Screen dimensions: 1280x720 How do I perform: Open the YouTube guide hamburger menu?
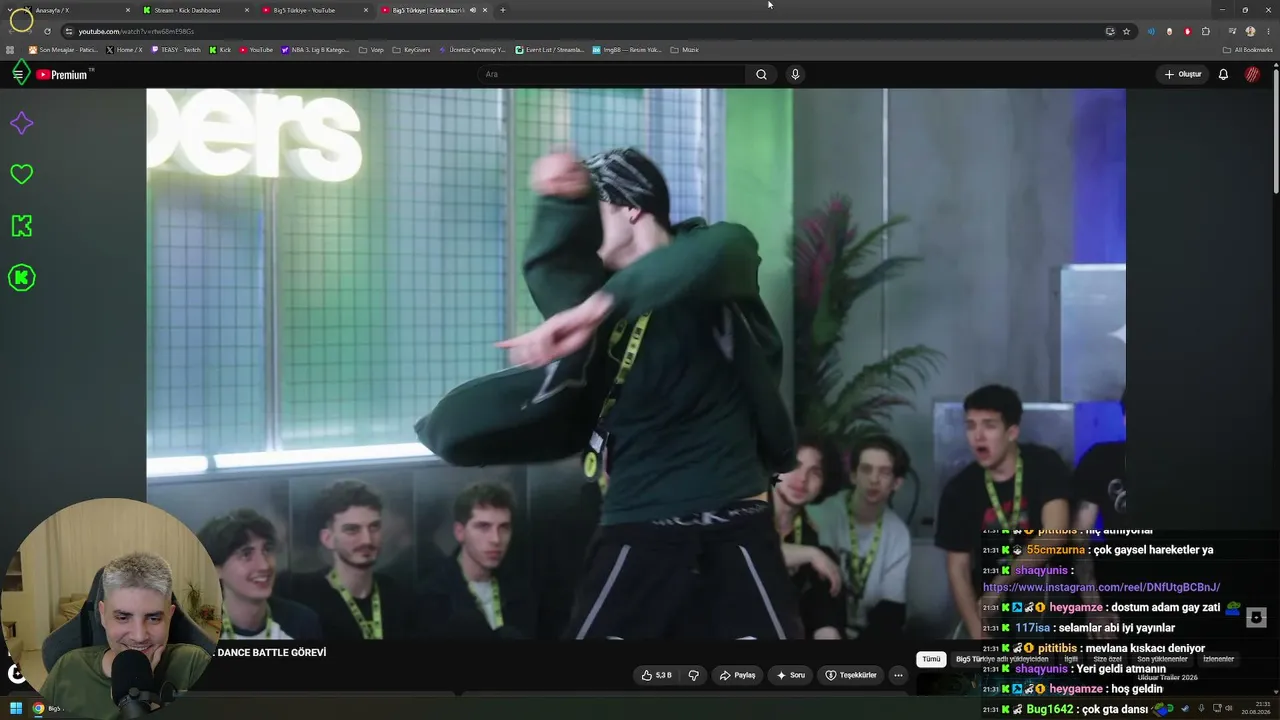point(18,74)
